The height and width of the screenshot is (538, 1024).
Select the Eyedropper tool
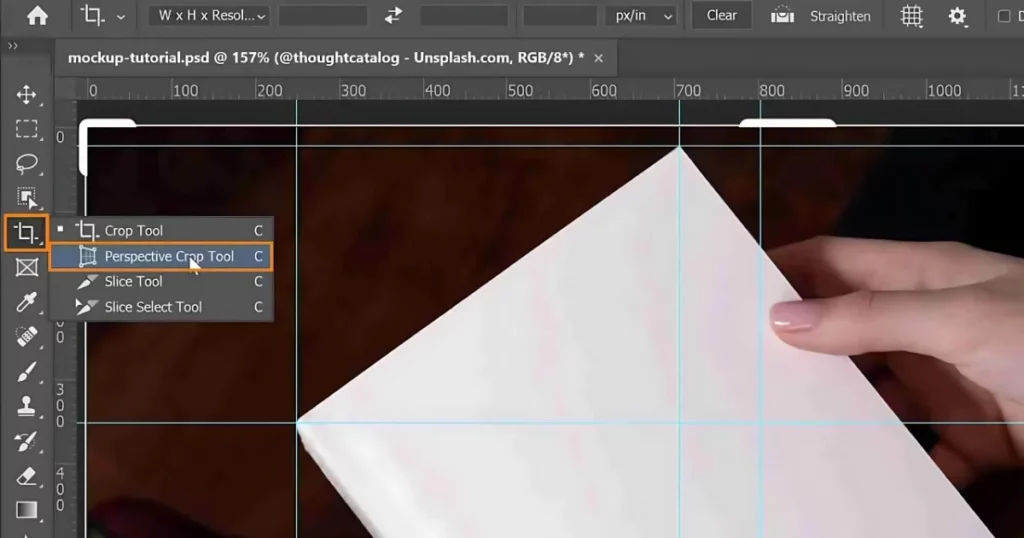[26, 302]
